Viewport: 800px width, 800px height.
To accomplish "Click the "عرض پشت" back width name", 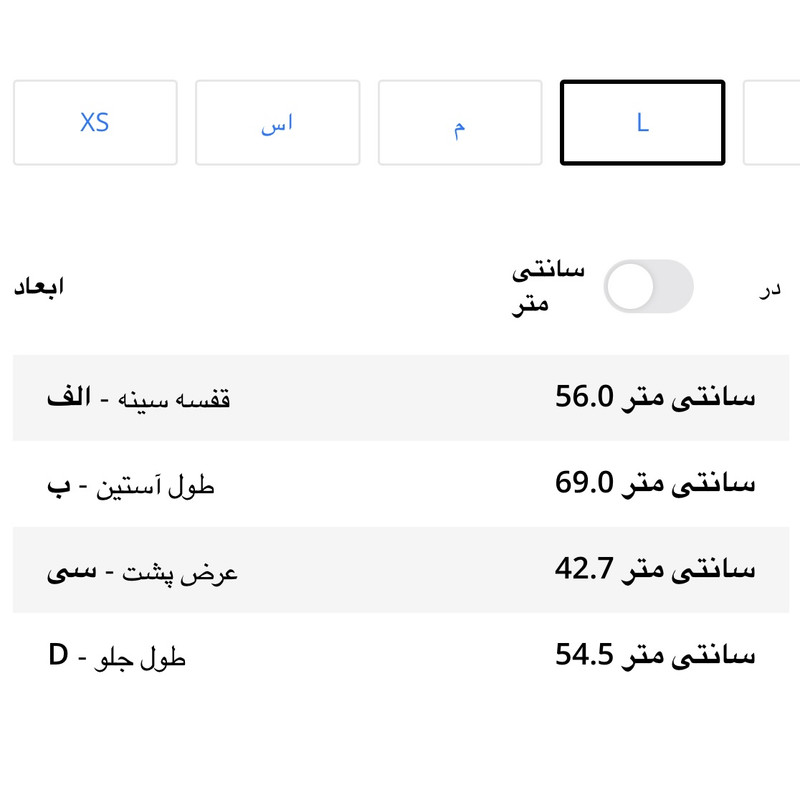I will tap(181, 573).
